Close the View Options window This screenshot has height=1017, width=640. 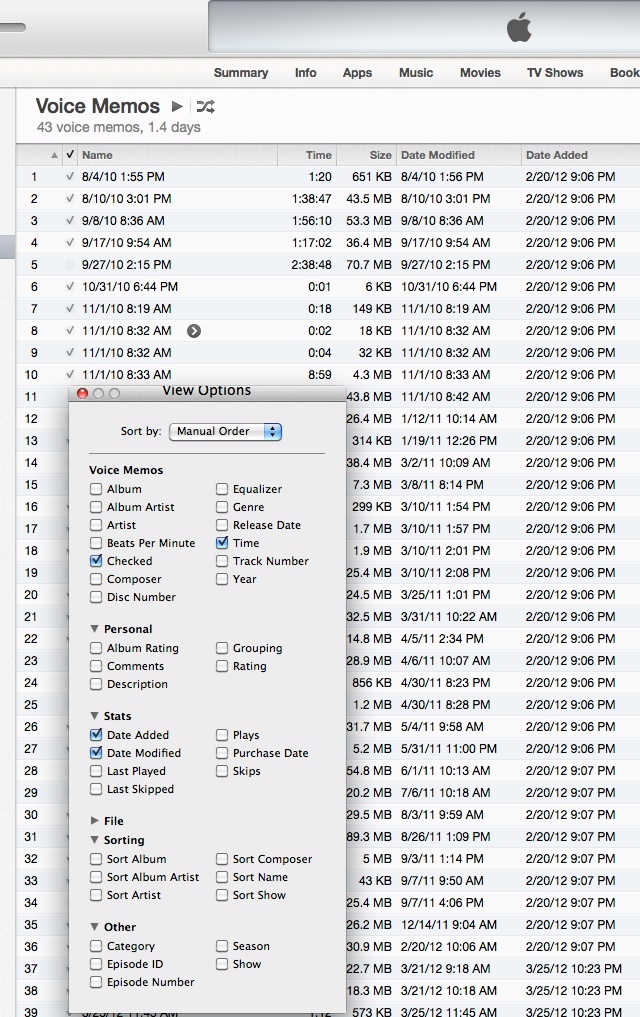point(83,394)
